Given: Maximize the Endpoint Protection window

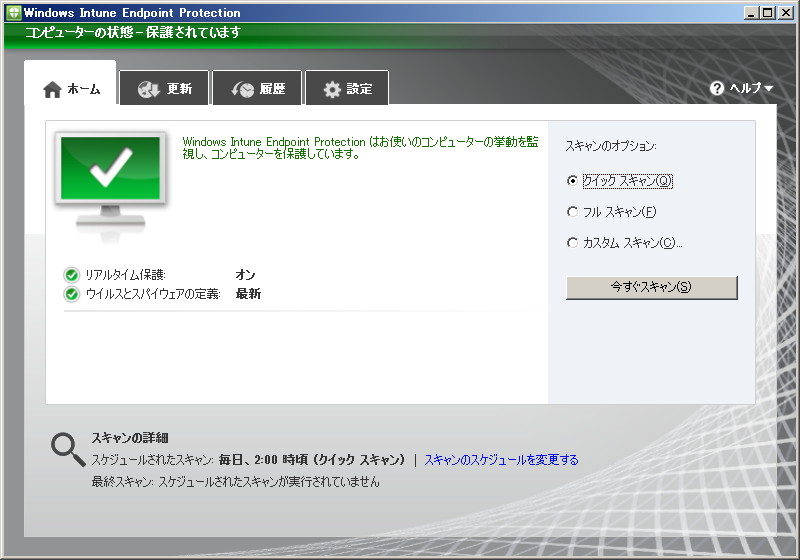Looking at the screenshot, I should [767, 13].
